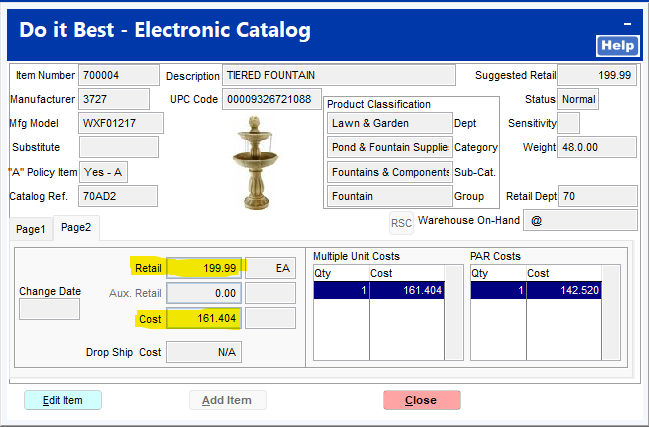Select Multiple Unit Costs qty cell 1
The width and height of the screenshot is (649, 427).
[341, 290]
